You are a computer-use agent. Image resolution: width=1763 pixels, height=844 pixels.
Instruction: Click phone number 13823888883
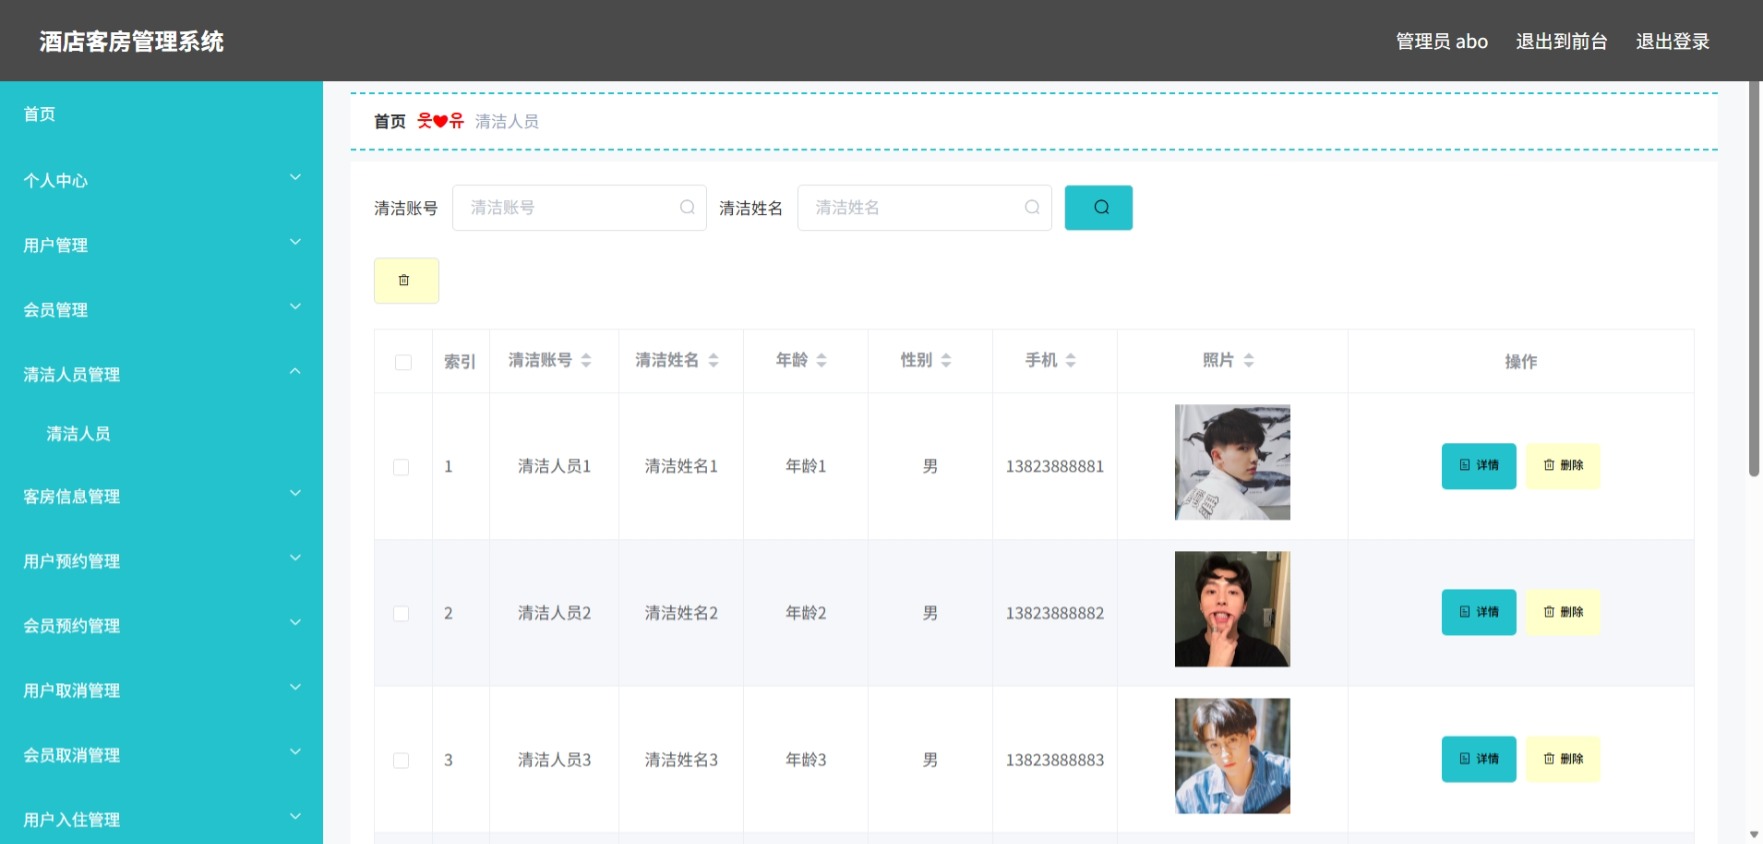tap(1055, 760)
